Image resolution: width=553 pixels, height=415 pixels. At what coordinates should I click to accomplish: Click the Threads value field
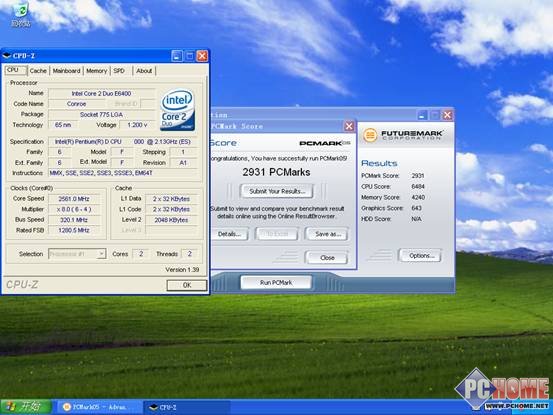point(189,254)
